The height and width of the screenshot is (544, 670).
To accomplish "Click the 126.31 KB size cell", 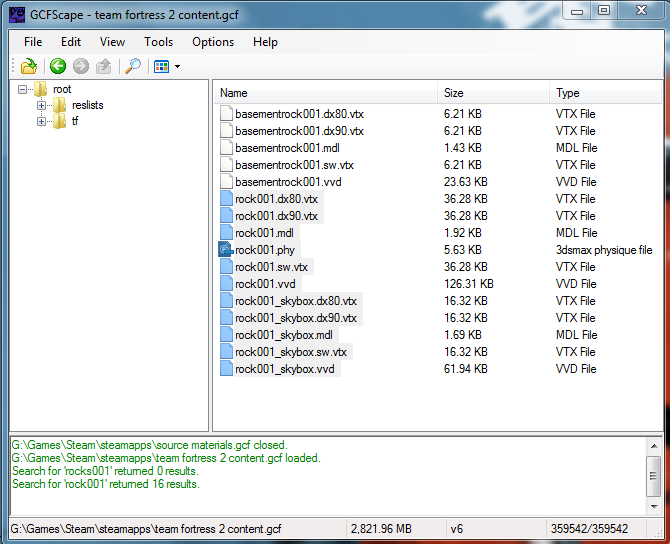I will (x=468, y=284).
